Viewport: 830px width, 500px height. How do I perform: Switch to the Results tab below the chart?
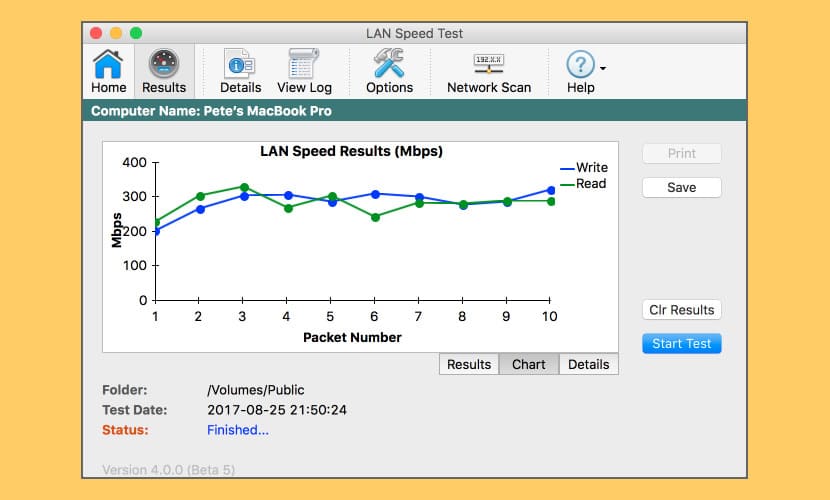coord(468,364)
